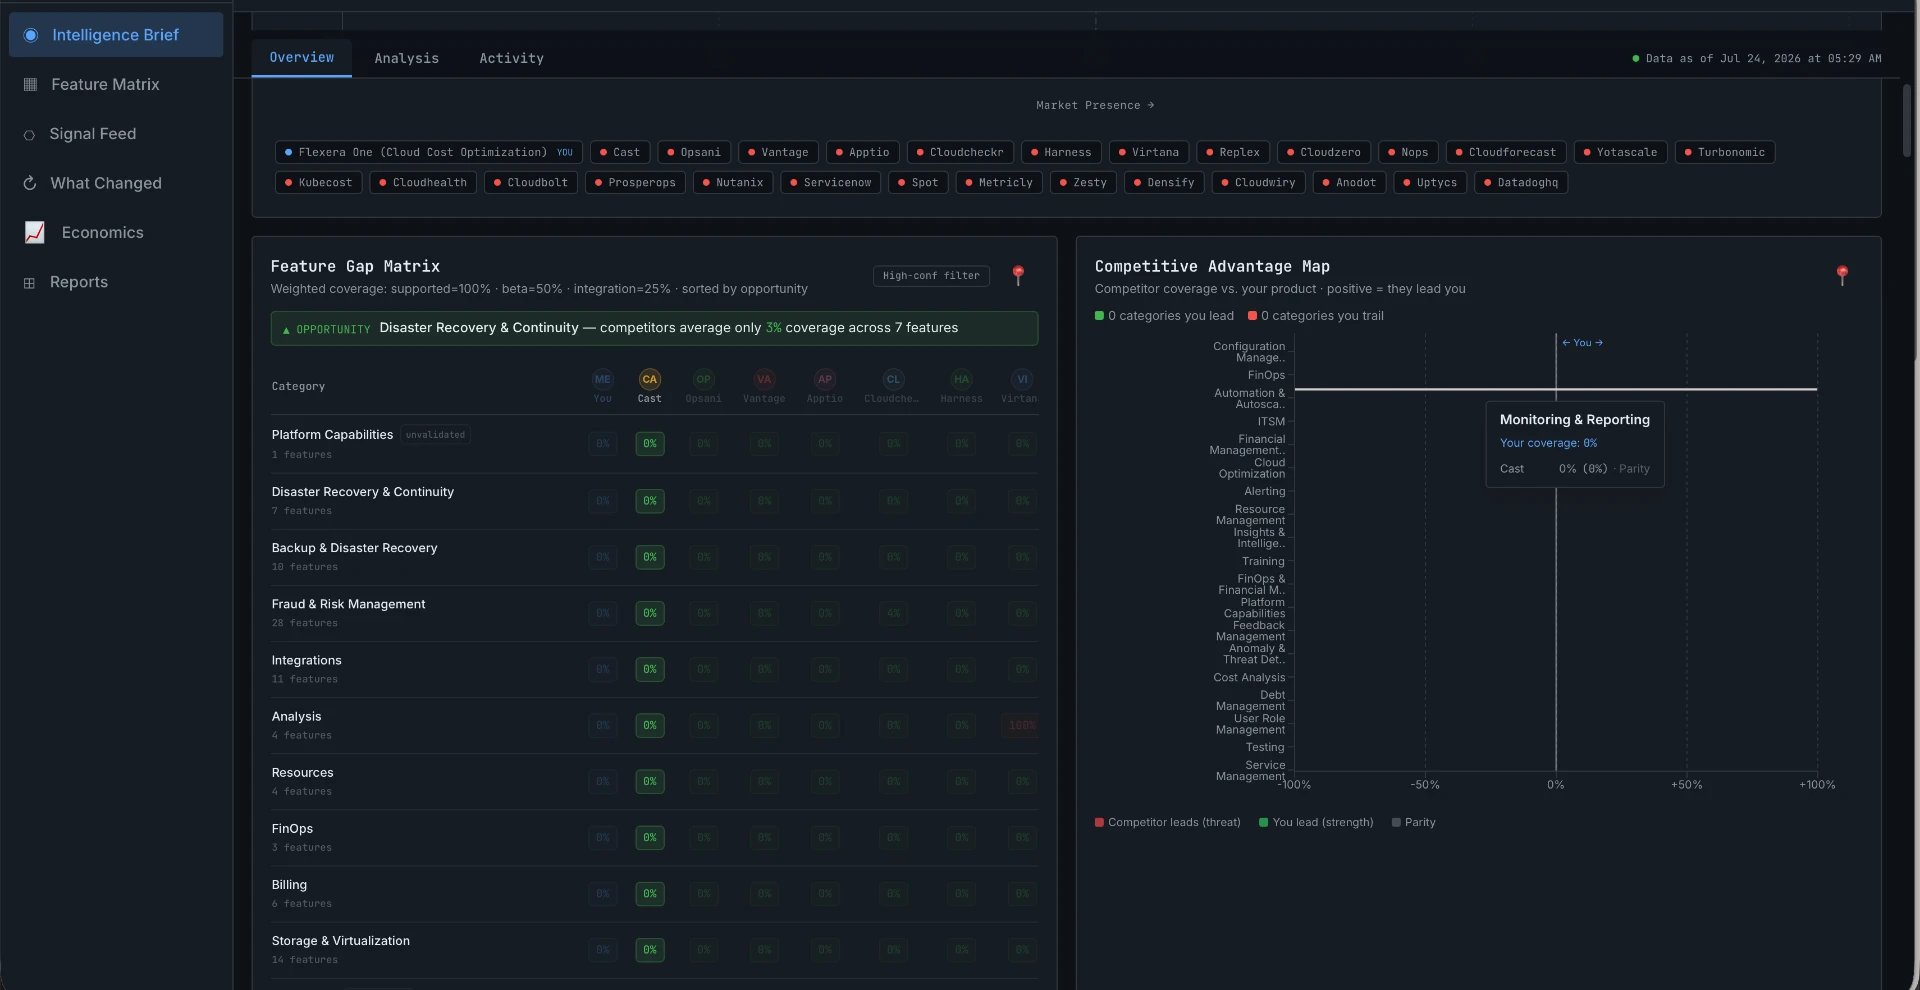Switch to the Activity tab

(511, 58)
